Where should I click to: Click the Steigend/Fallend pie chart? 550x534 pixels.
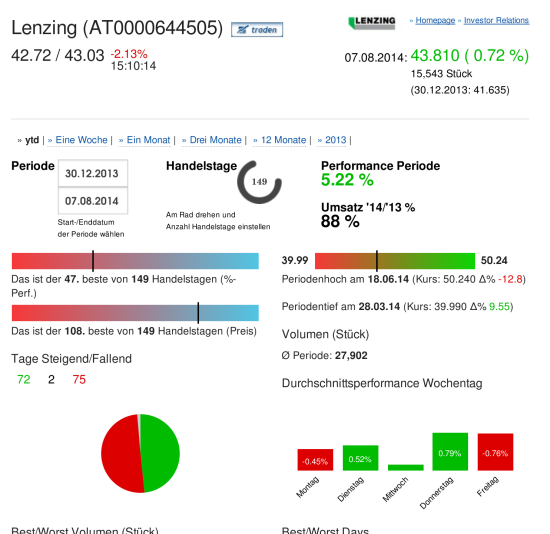click(x=140, y=453)
